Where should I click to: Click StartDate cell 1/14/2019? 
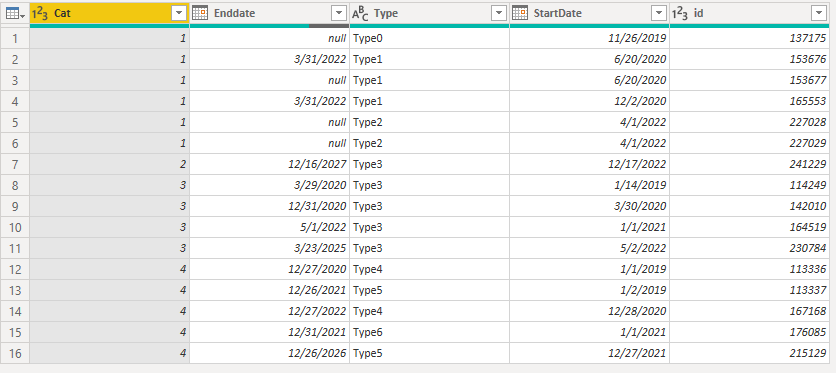[x=589, y=185]
